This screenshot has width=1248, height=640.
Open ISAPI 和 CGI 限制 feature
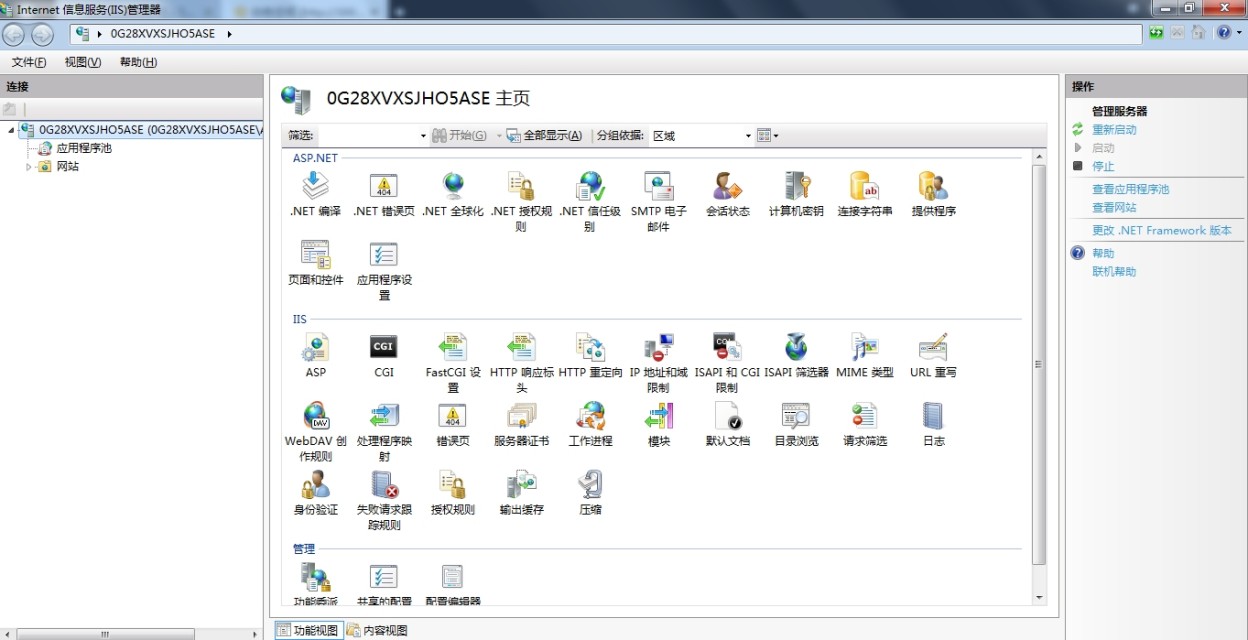pos(727,362)
